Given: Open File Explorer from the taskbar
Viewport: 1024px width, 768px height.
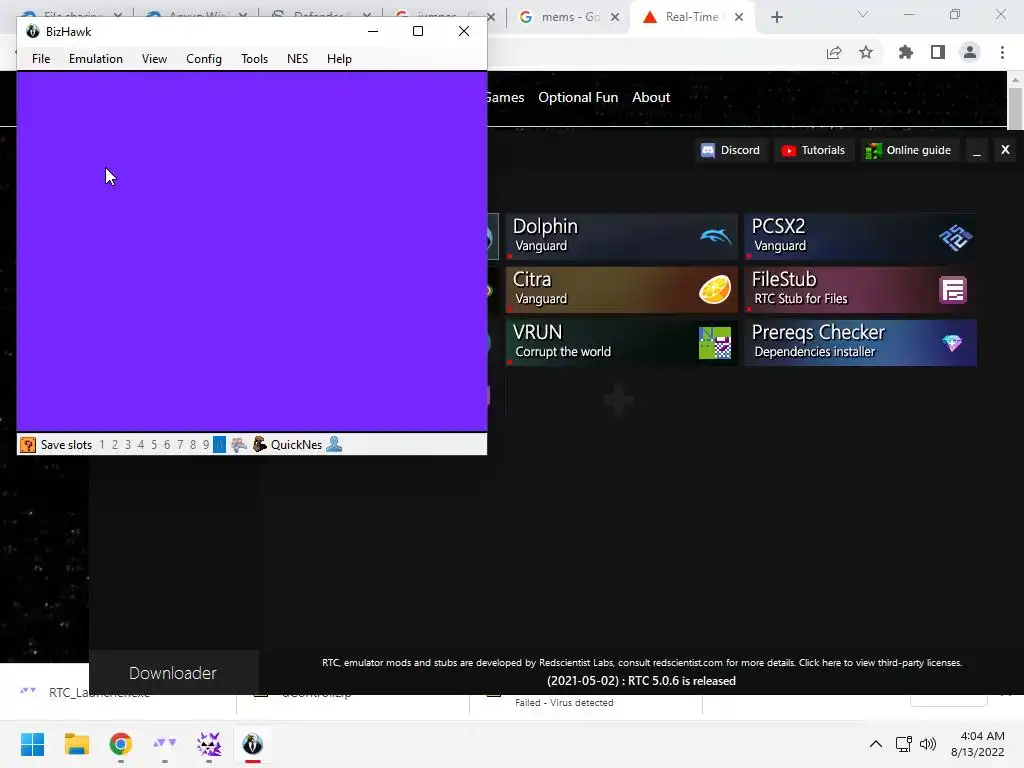Looking at the screenshot, I should (x=76, y=744).
